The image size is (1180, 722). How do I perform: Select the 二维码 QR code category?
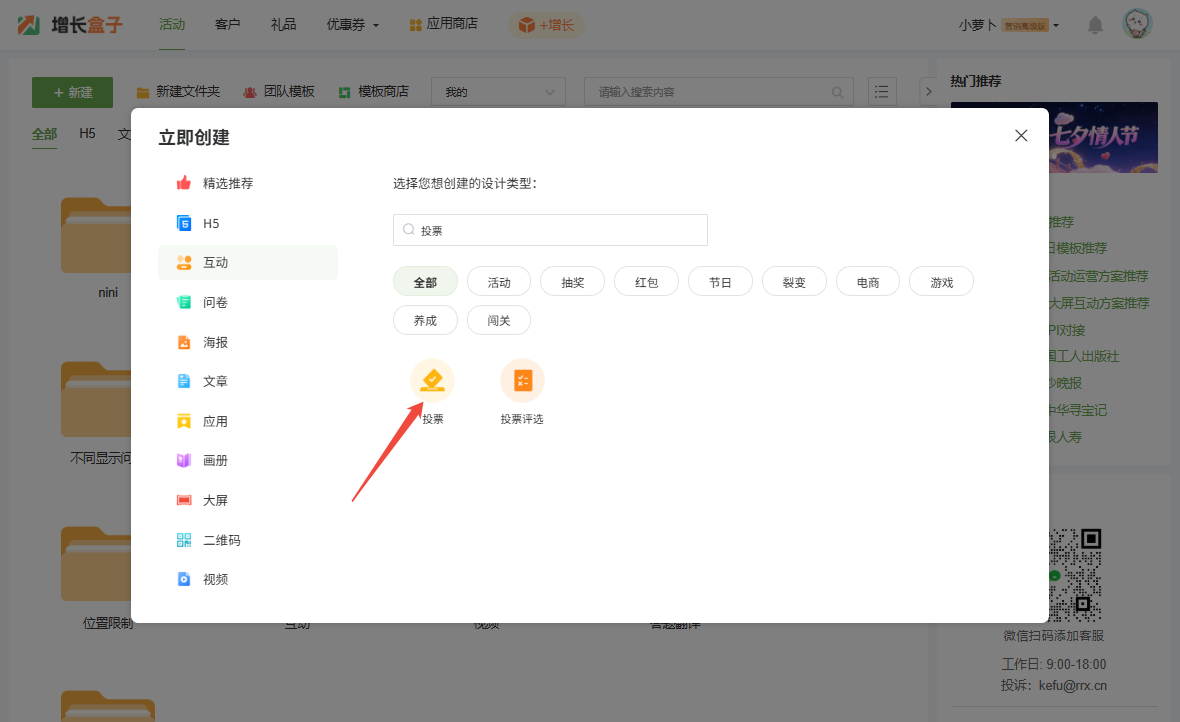pos(221,540)
